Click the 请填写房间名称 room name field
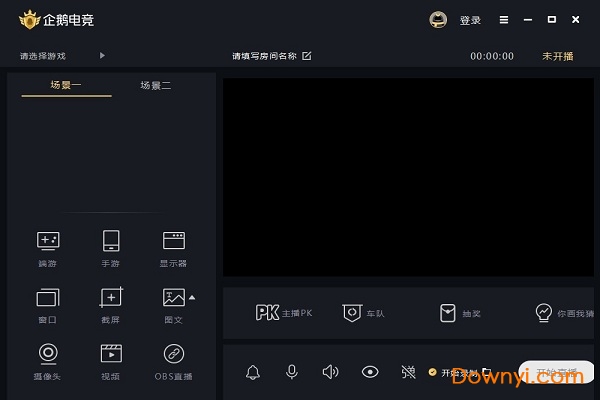Image resolution: width=600 pixels, height=400 pixels. (264, 56)
